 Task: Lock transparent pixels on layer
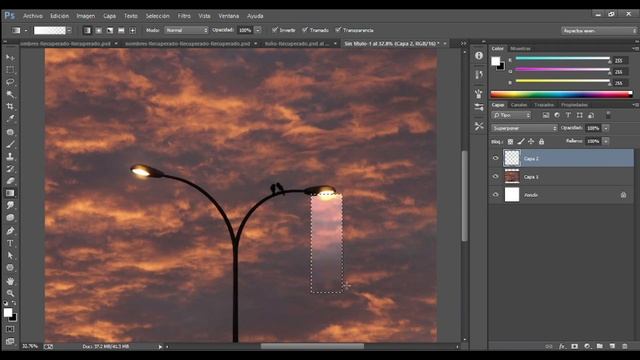[x=510, y=142]
